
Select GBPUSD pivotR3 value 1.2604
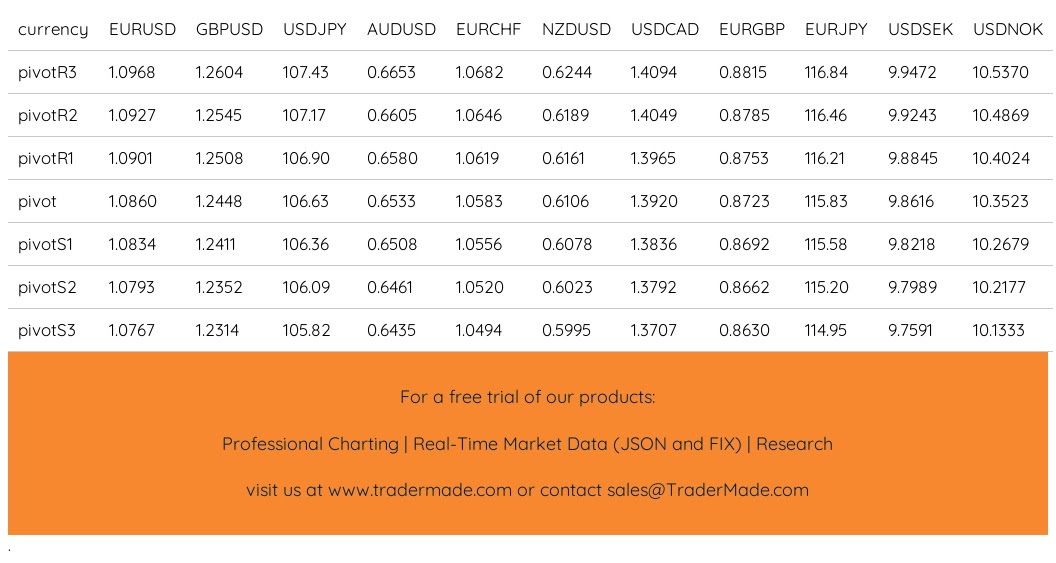pyautogui.click(x=219, y=73)
